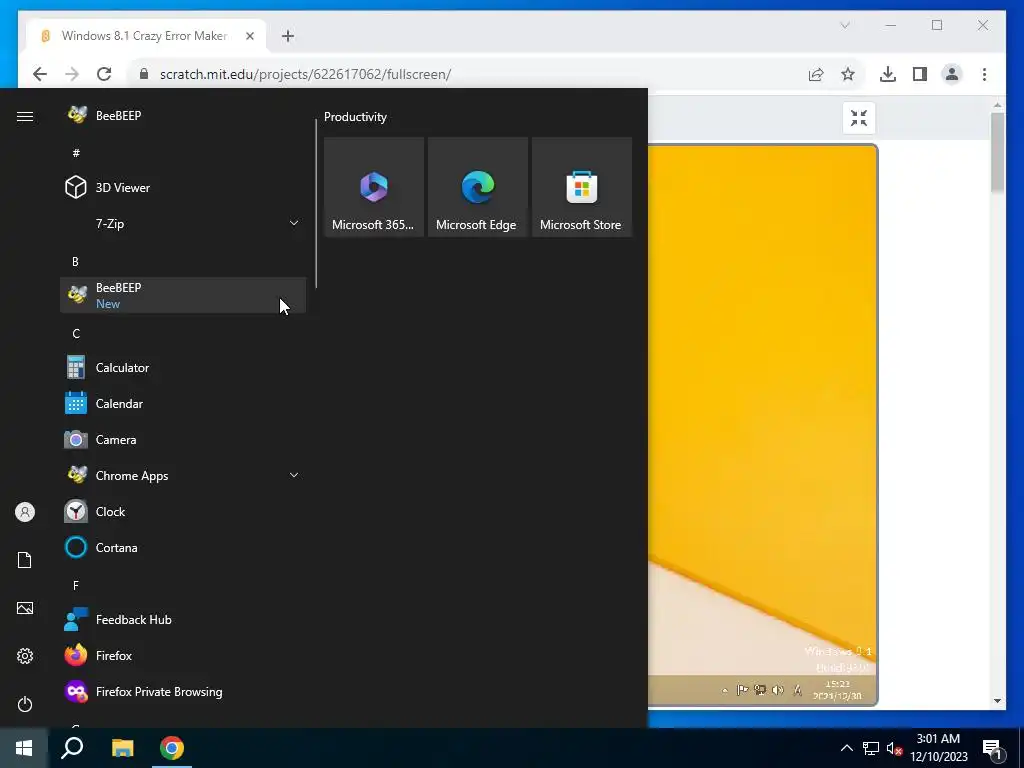
Task: Open Power options in the Start sidebar
Action: click(x=25, y=704)
